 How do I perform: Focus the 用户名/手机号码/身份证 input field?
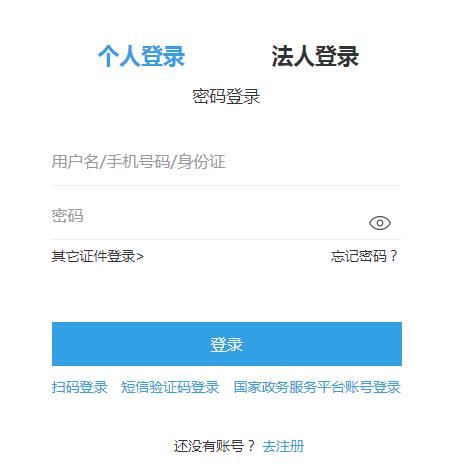tap(226, 162)
